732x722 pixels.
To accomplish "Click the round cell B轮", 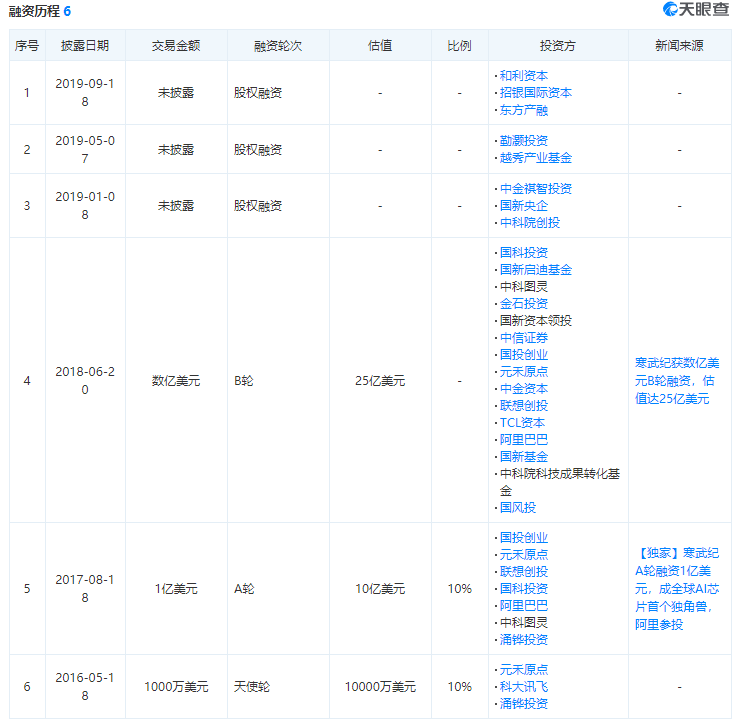I will (x=244, y=380).
